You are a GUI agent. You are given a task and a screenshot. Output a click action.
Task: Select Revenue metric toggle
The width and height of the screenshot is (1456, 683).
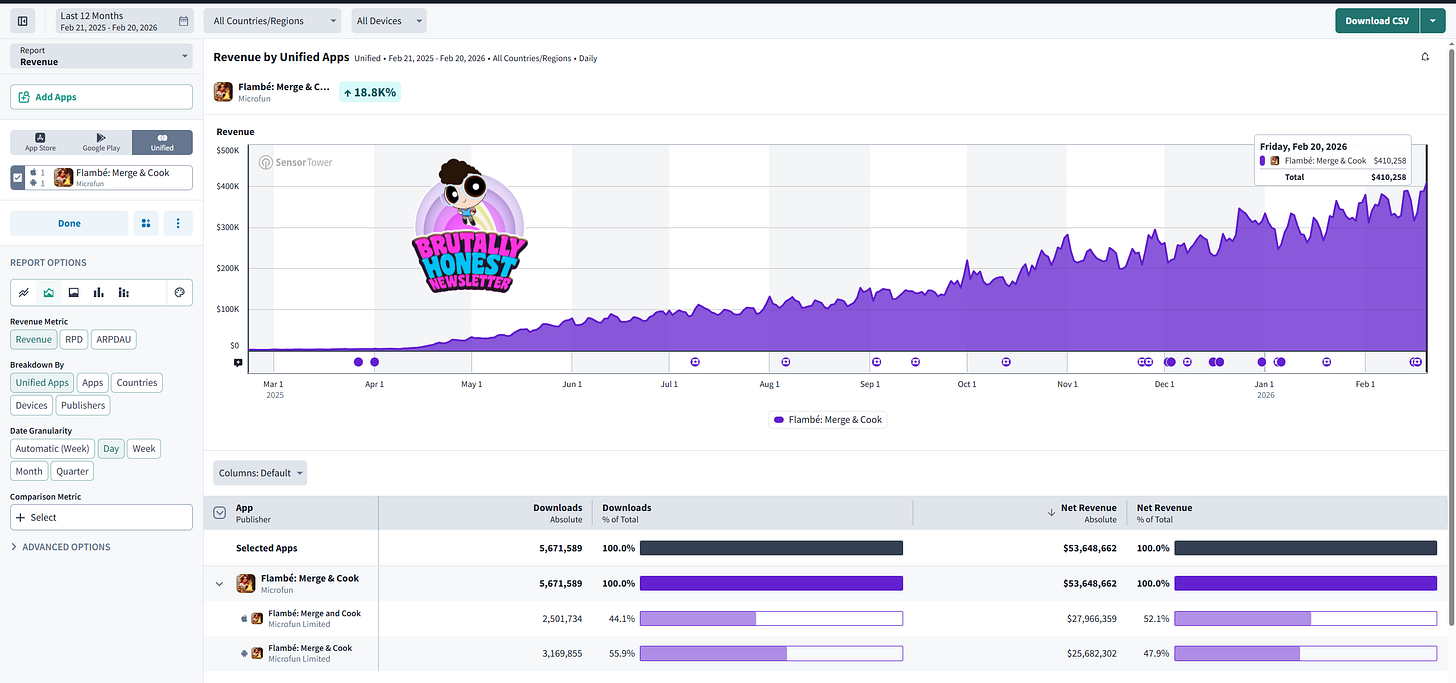pos(34,339)
